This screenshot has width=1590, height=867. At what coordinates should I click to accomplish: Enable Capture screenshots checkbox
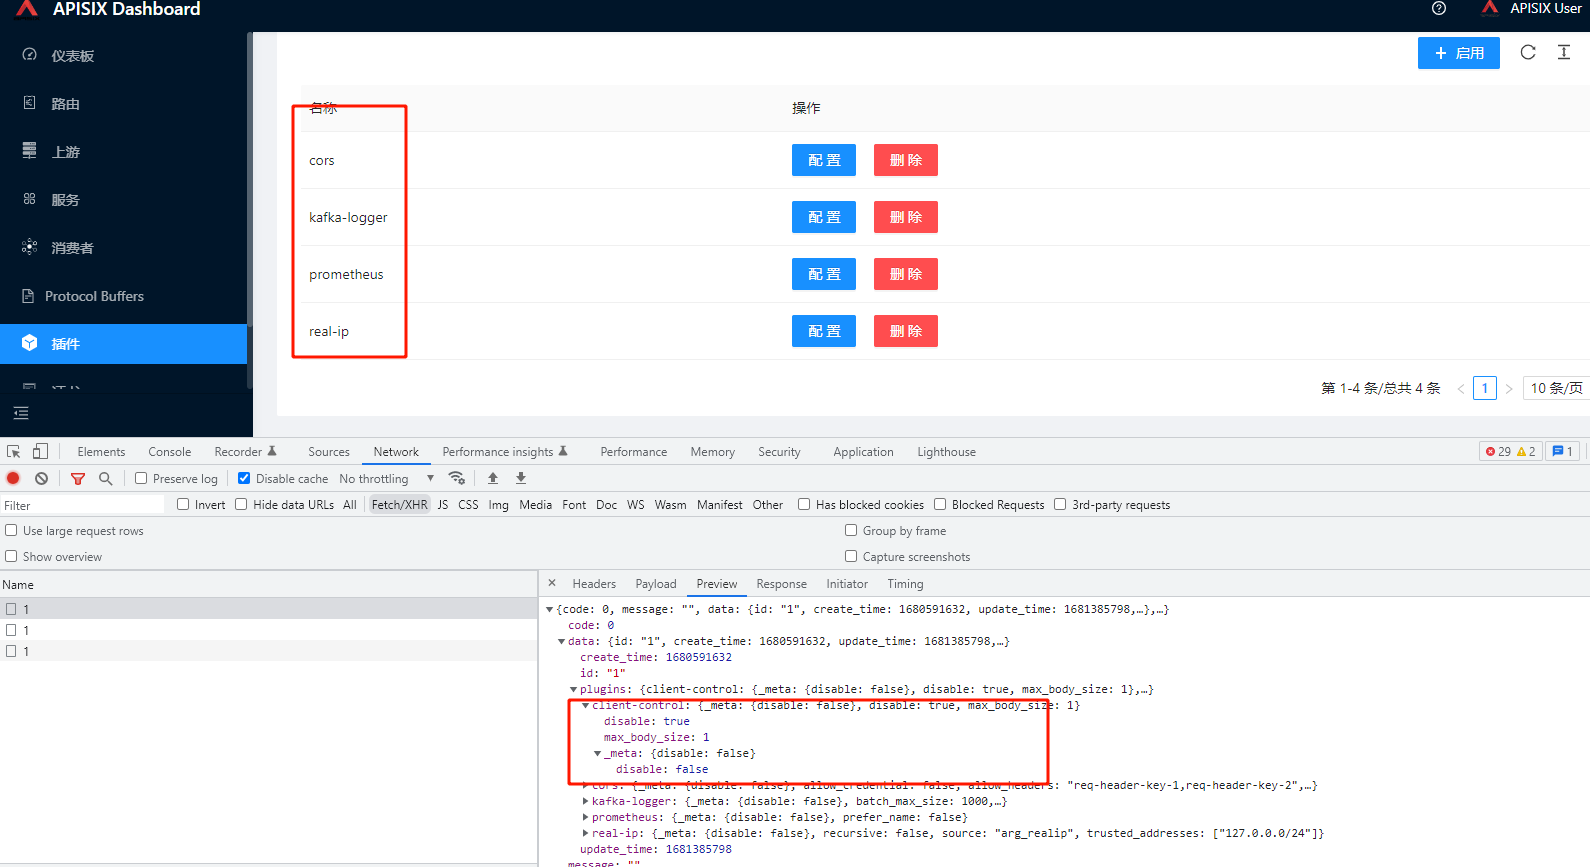tap(851, 556)
